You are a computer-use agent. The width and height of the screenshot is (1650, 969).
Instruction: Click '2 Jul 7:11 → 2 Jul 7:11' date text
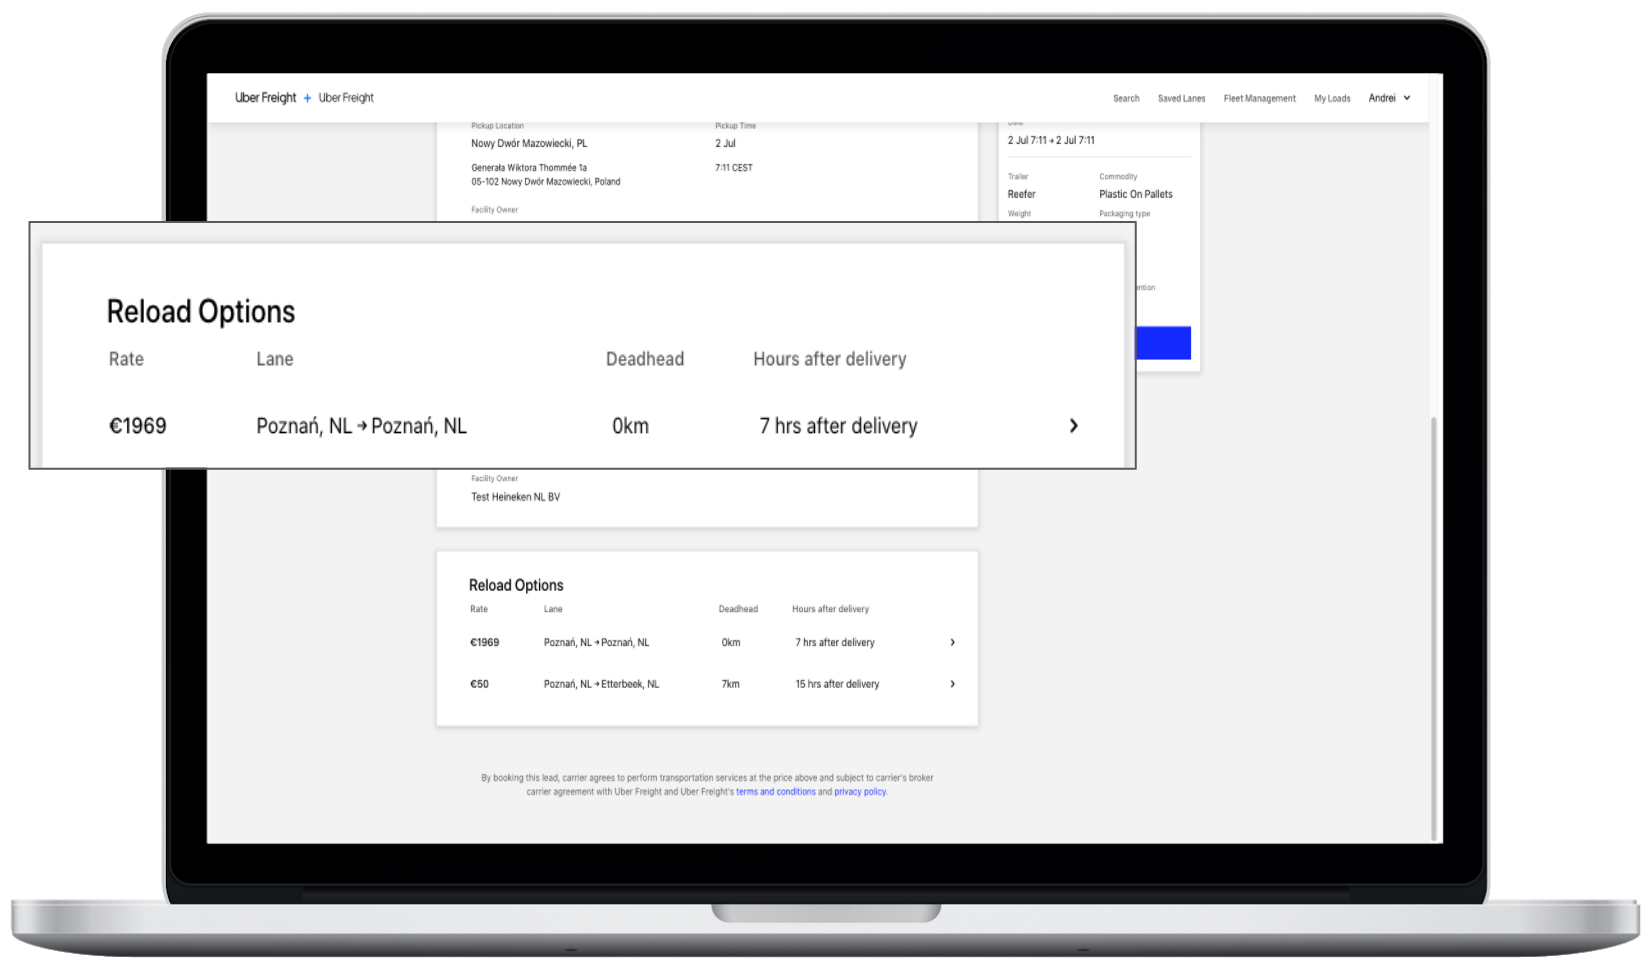pos(1051,141)
